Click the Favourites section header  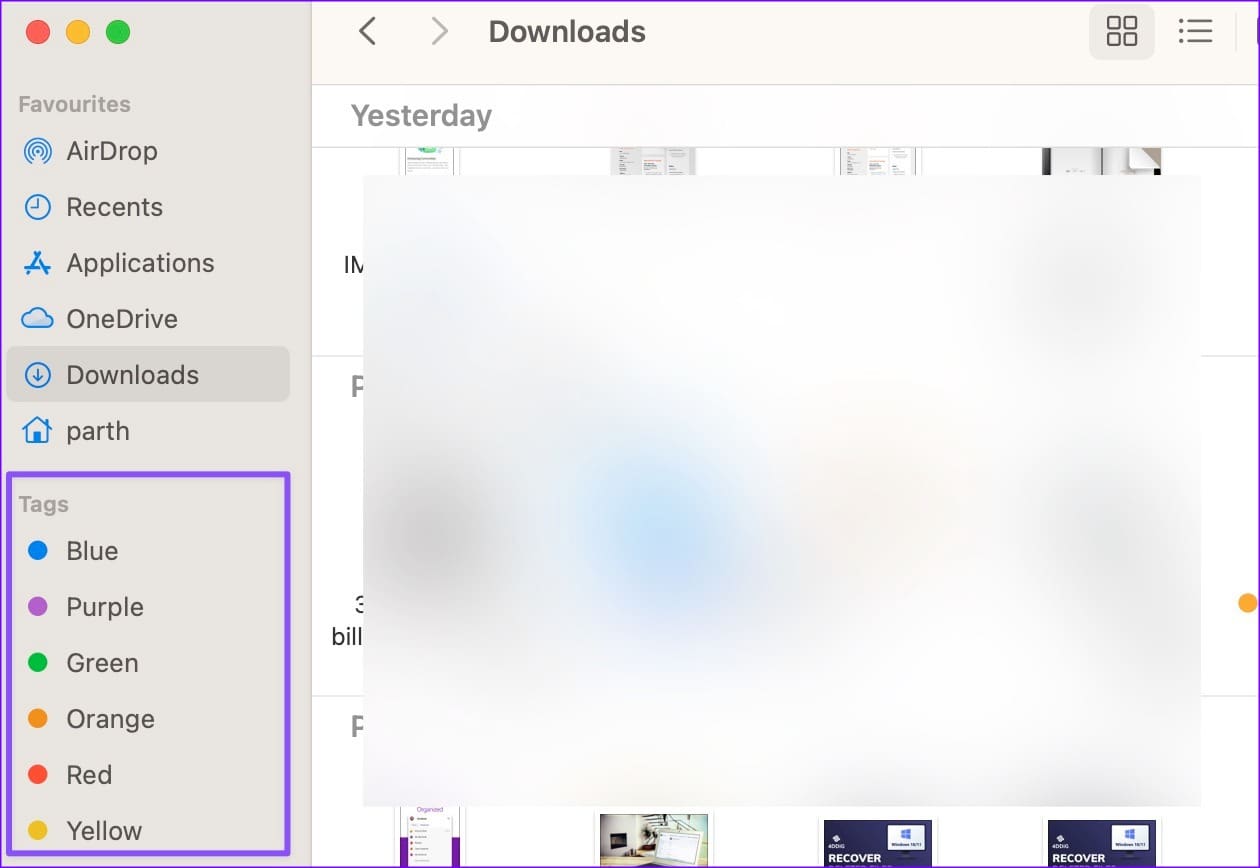pos(74,104)
